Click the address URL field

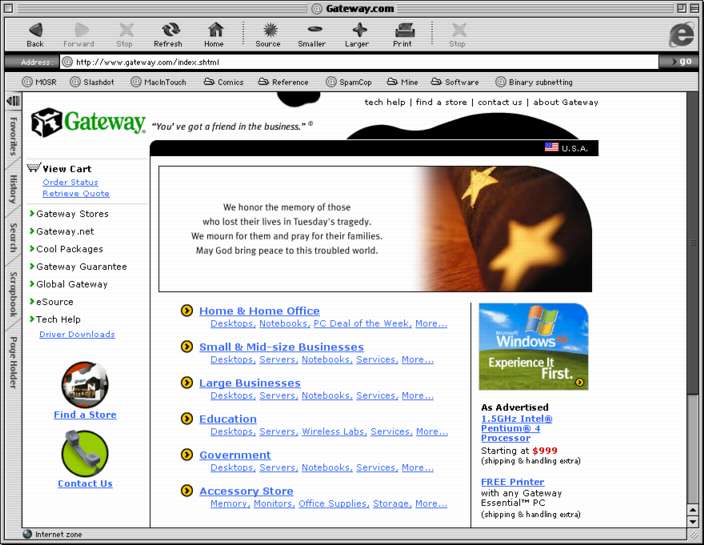pyautogui.click(x=360, y=61)
